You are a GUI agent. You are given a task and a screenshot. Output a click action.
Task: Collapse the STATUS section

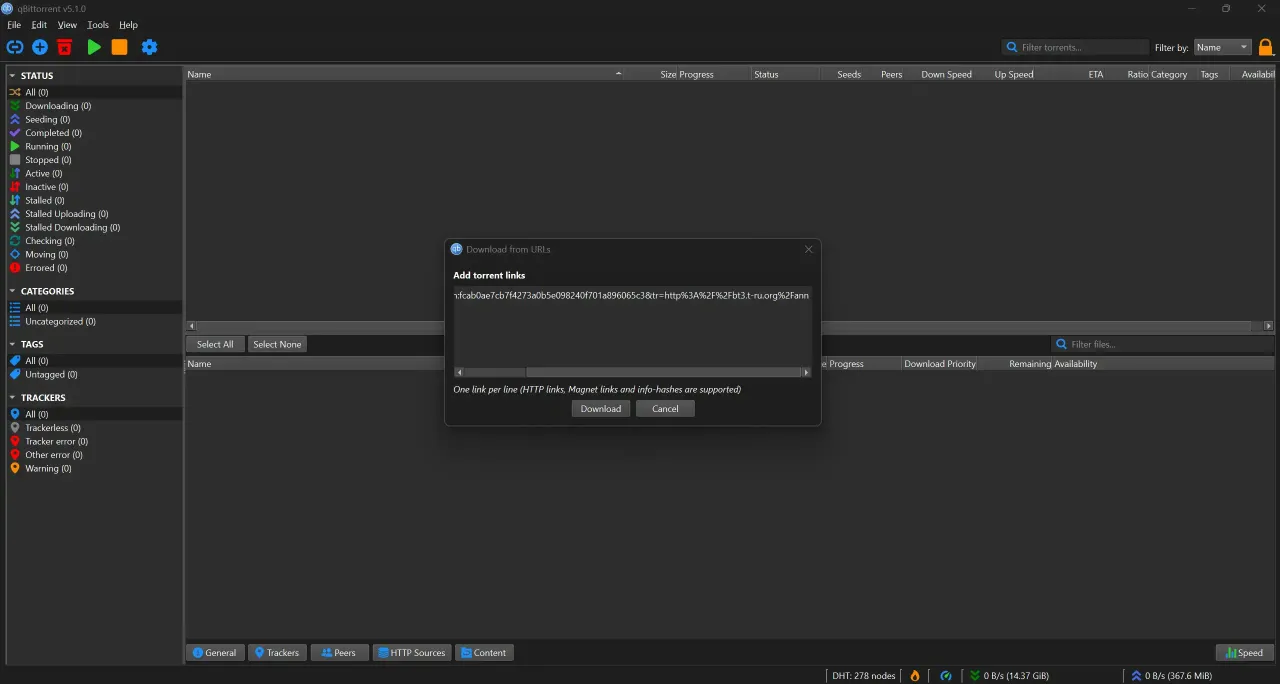(x=13, y=76)
